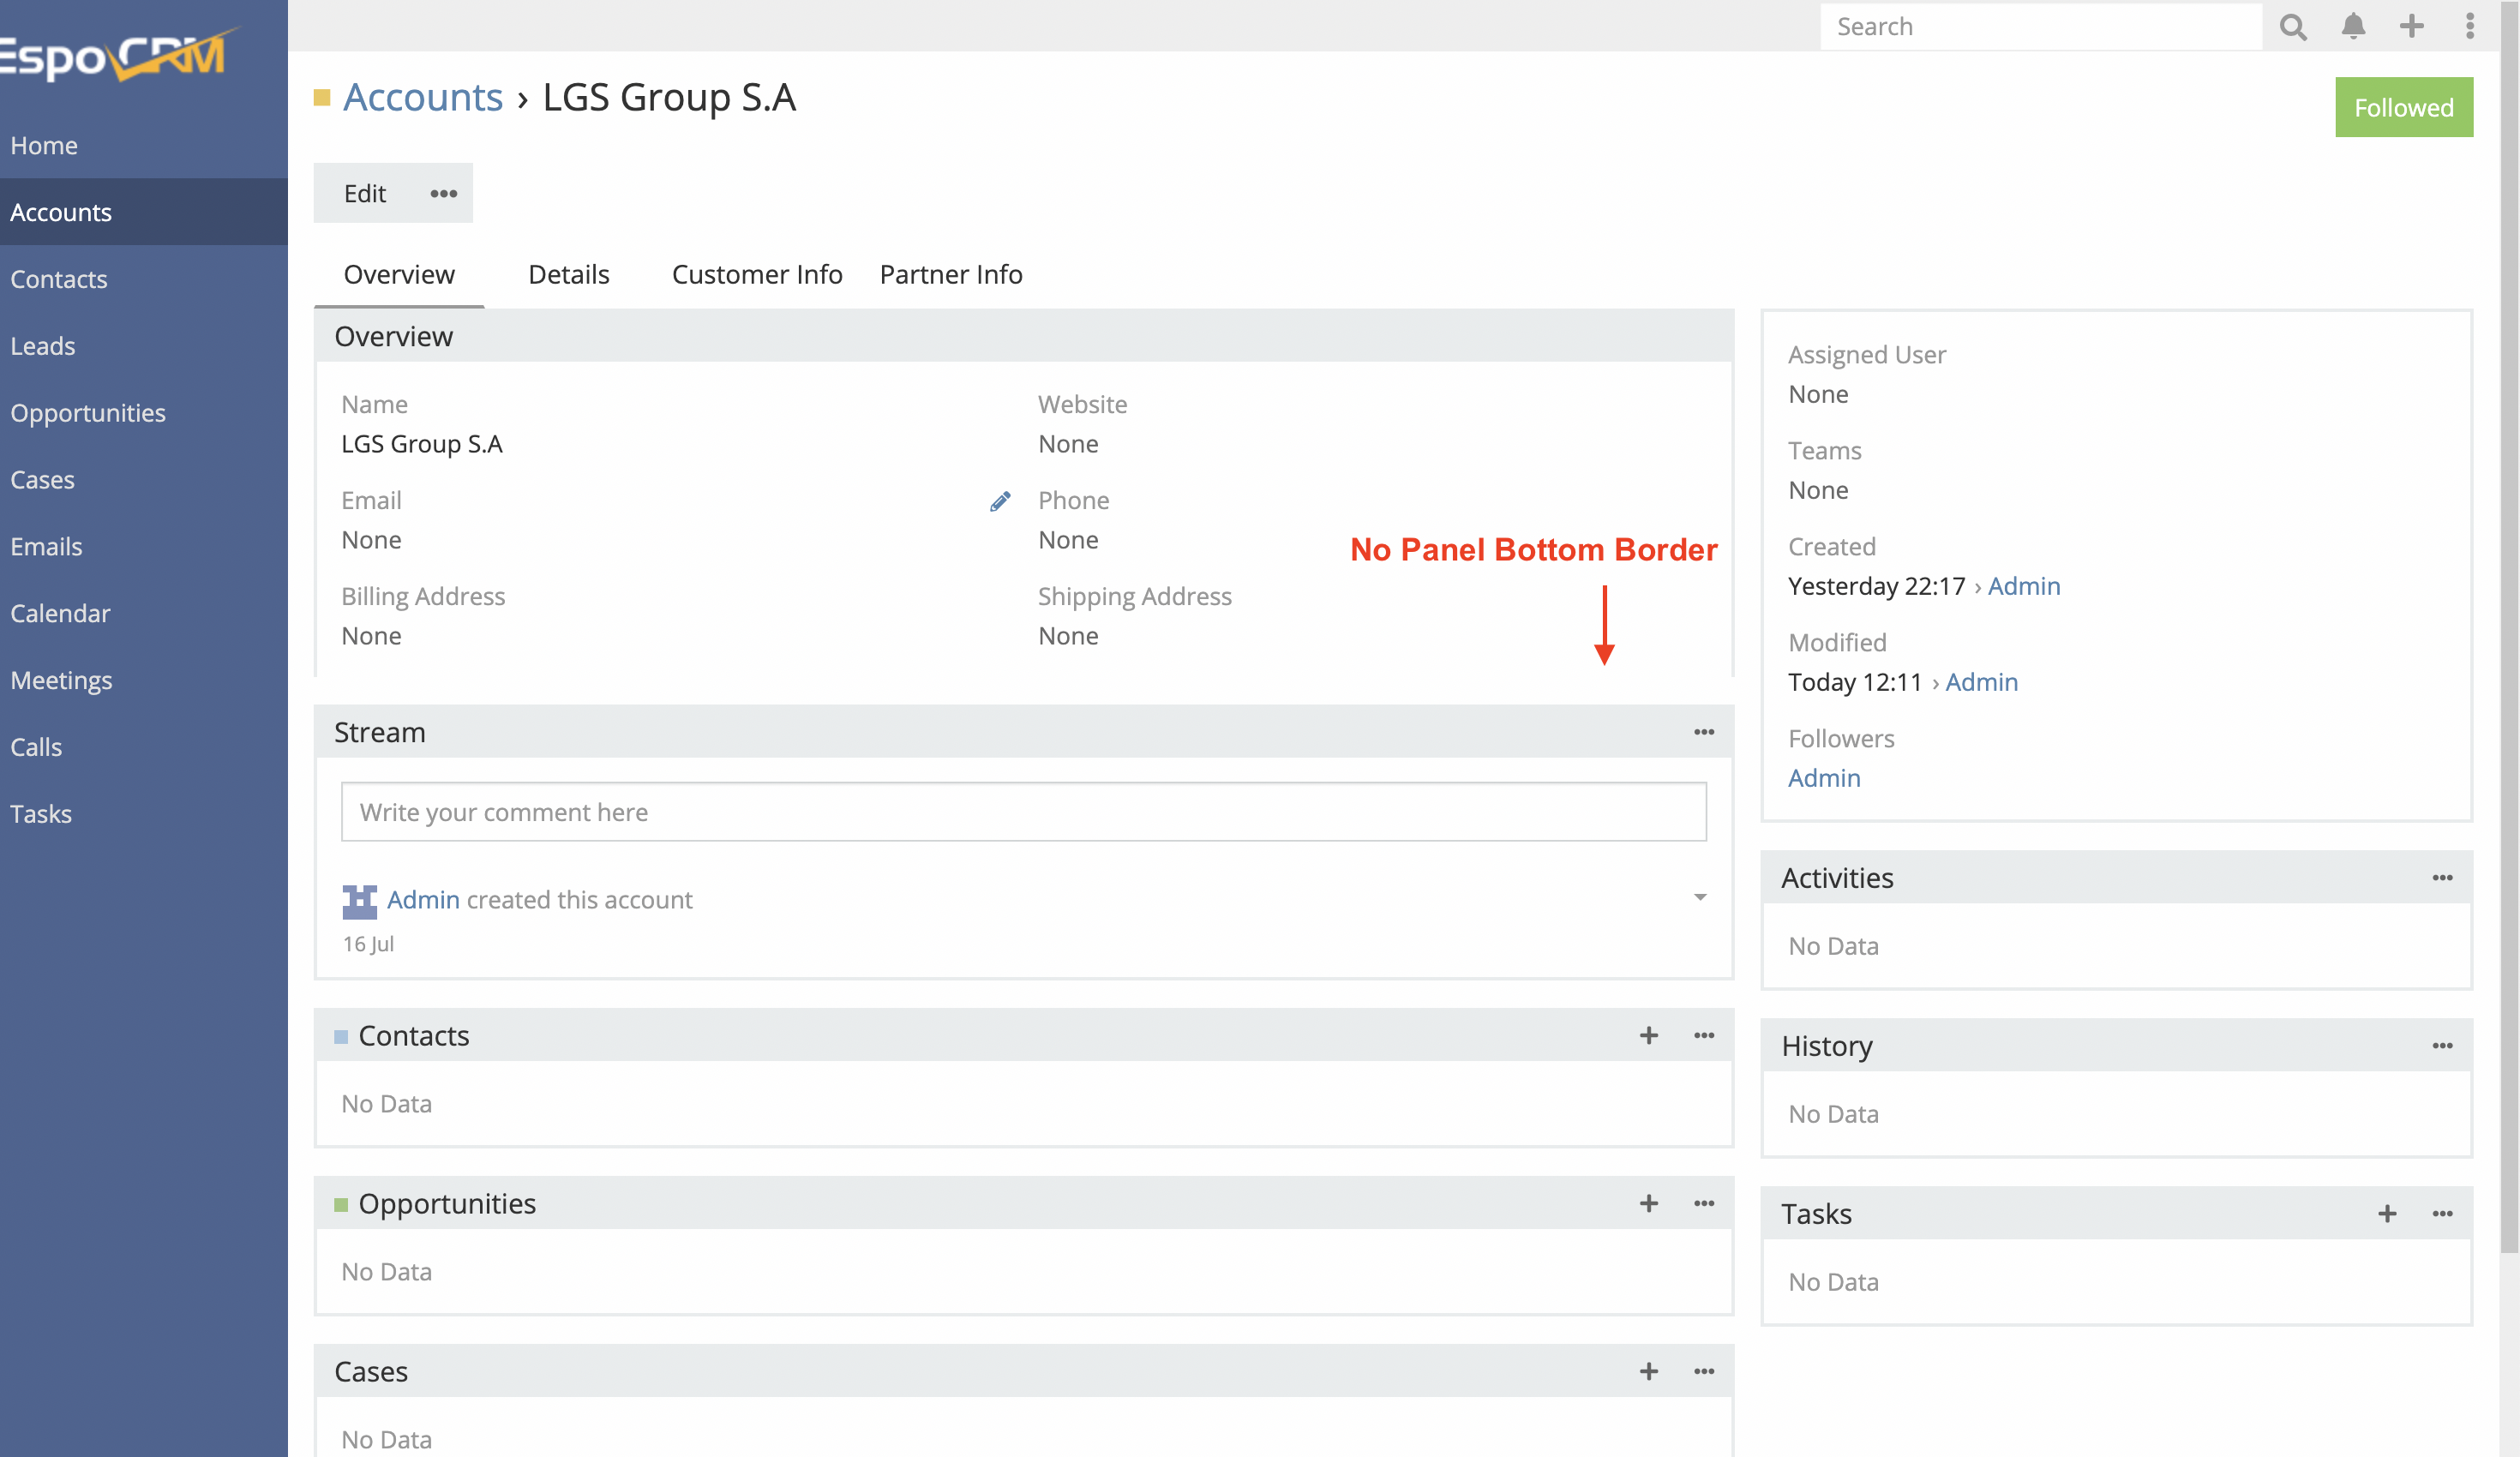This screenshot has height=1457, width=2520.
Task: Switch to the Details tab
Action: point(568,274)
